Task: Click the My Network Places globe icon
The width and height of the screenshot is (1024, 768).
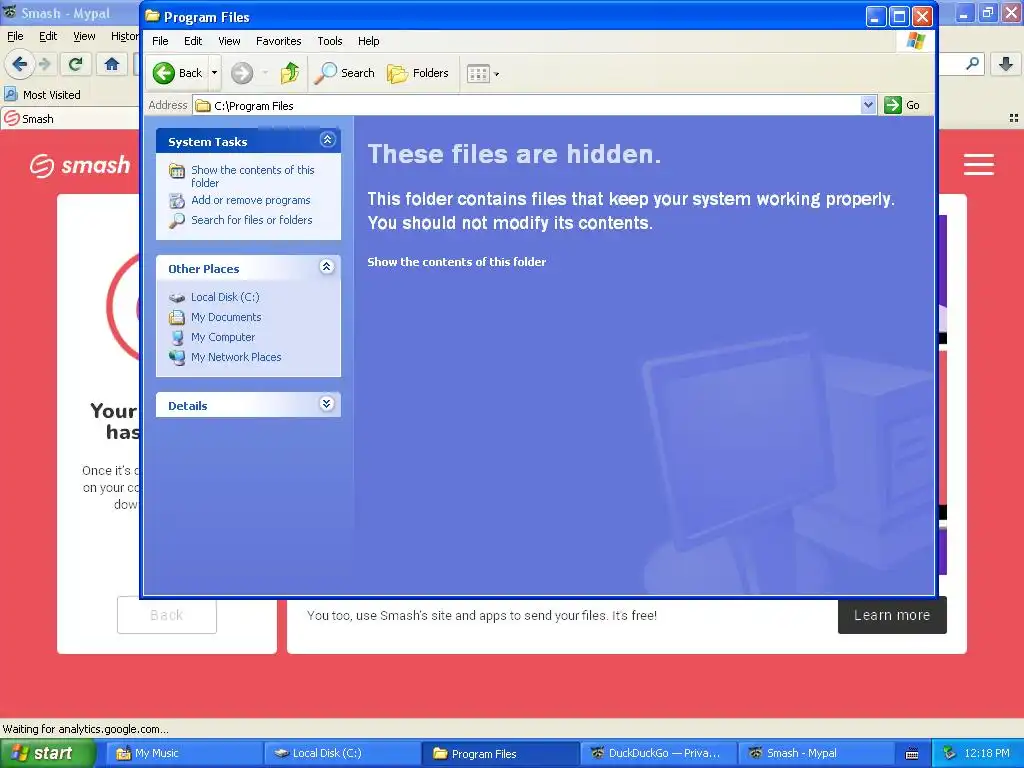Action: click(177, 358)
